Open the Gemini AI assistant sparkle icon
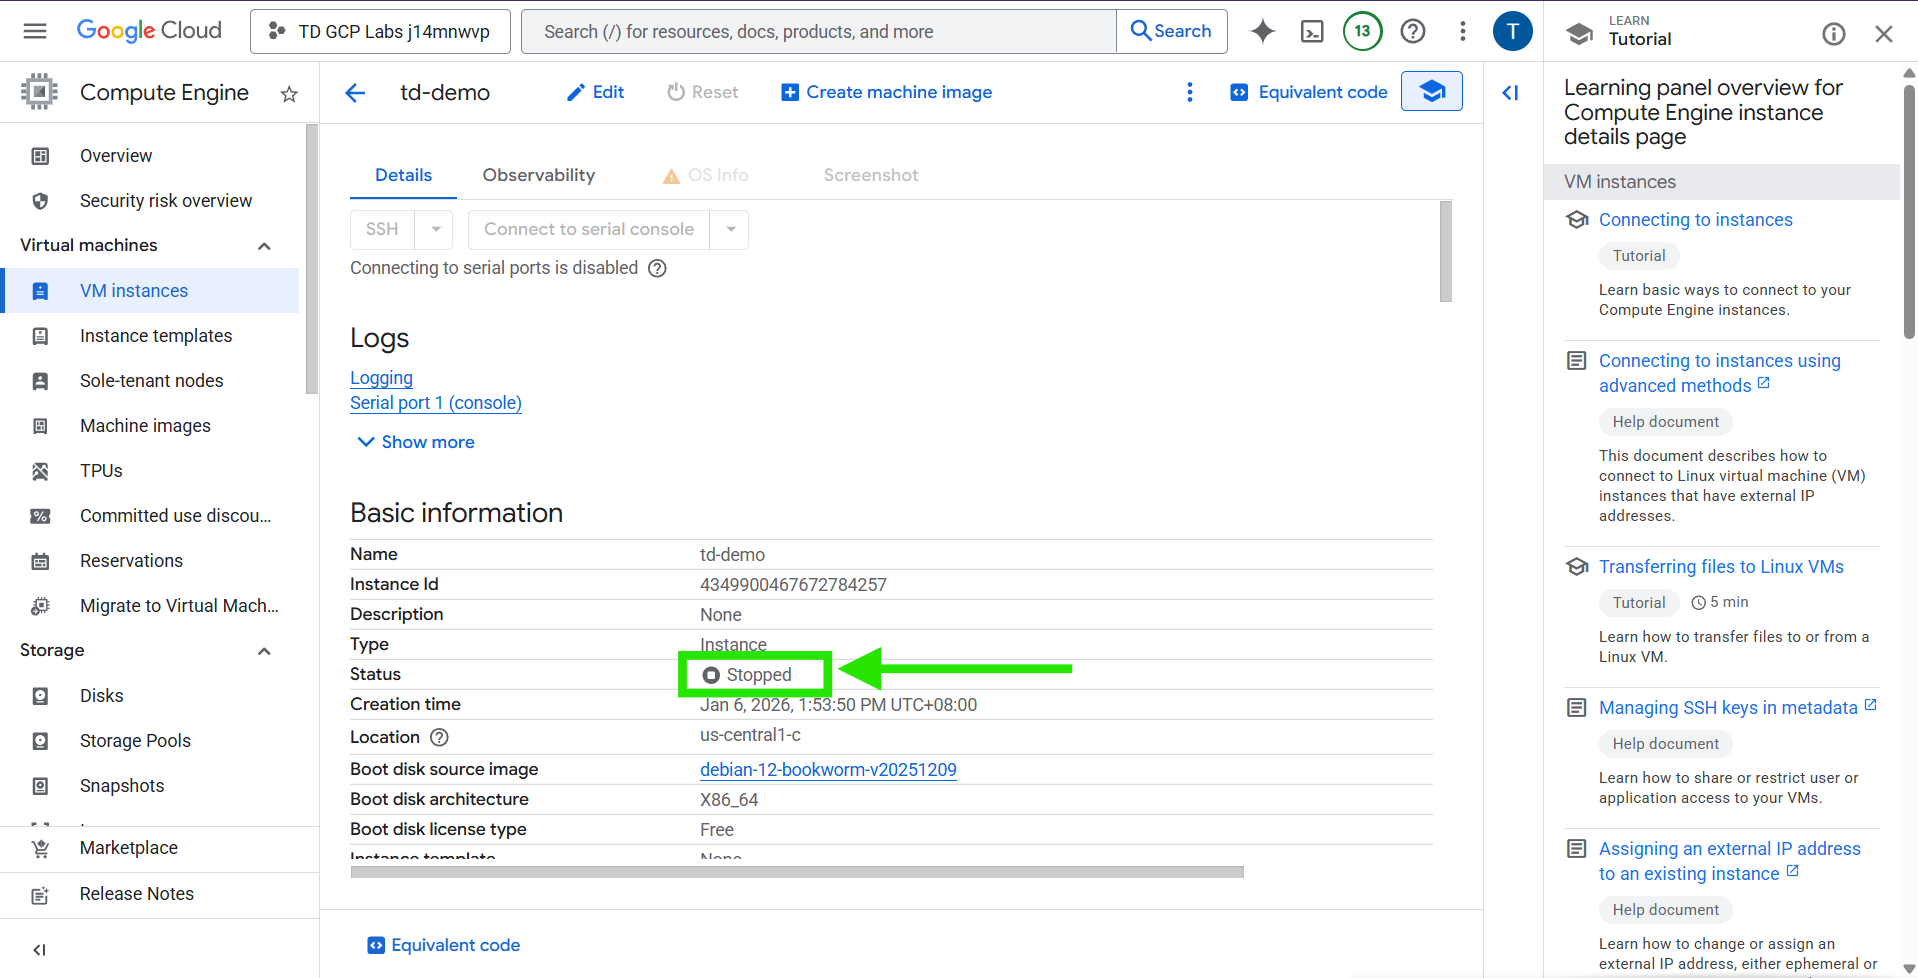The image size is (1918, 978). [1263, 32]
